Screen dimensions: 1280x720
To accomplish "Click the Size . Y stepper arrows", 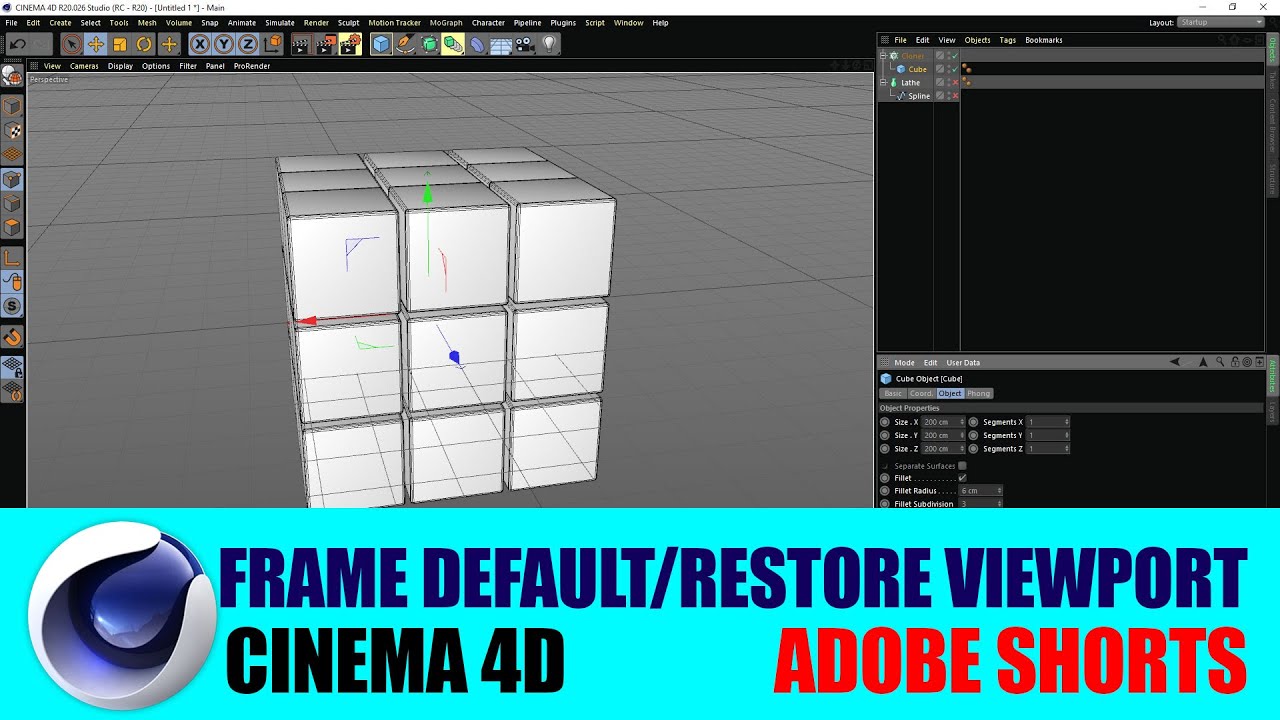I will point(962,435).
